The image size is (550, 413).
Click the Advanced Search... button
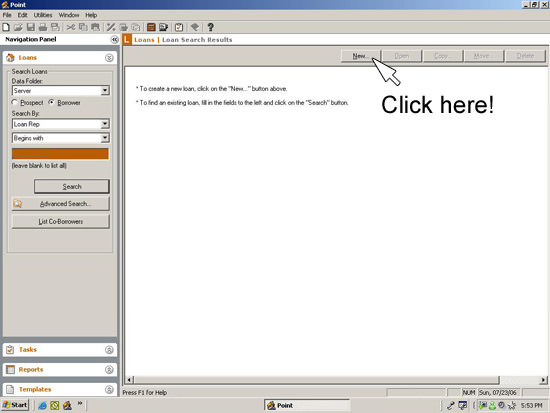click(61, 204)
